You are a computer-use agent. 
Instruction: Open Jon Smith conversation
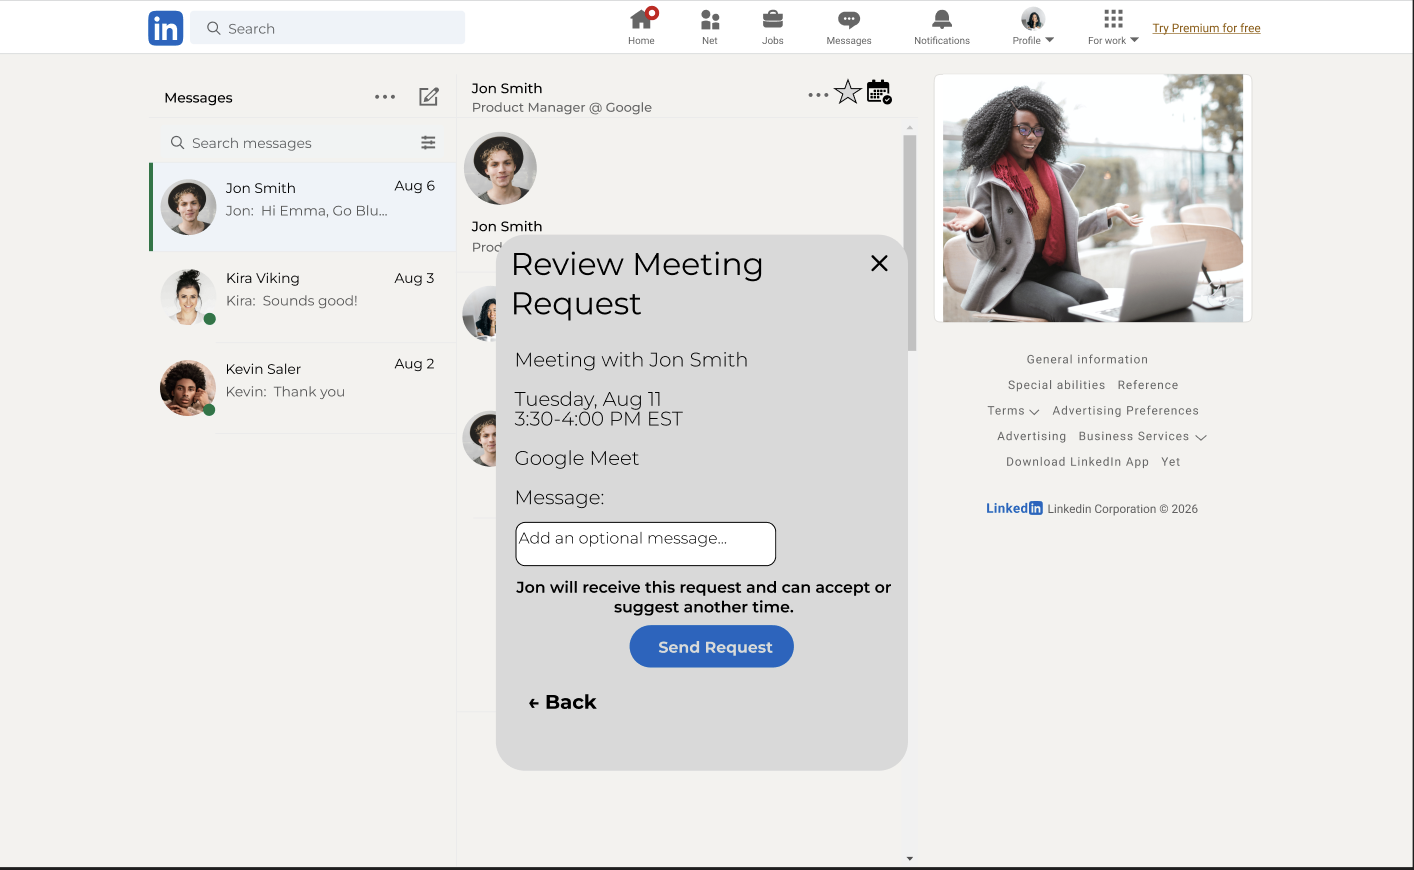click(303, 207)
